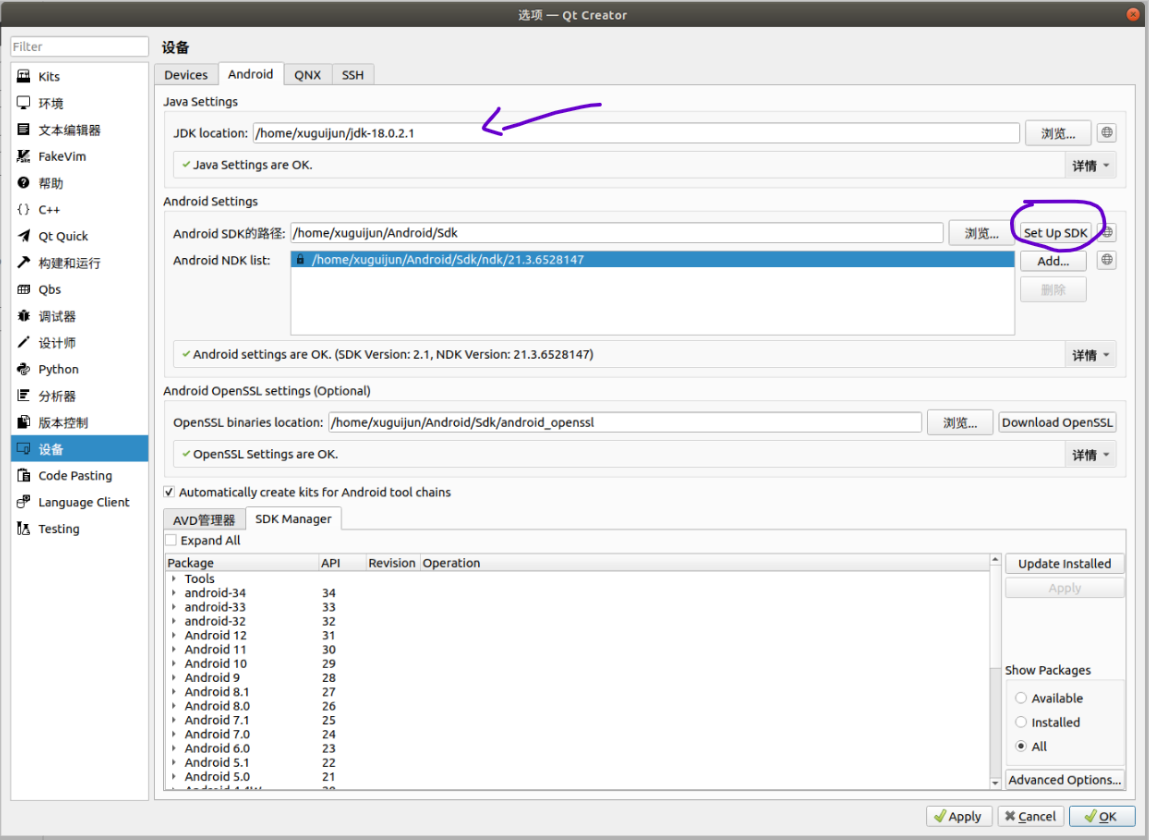
Task: Open the 详情 dropdown under Java Settings
Action: tap(1090, 165)
